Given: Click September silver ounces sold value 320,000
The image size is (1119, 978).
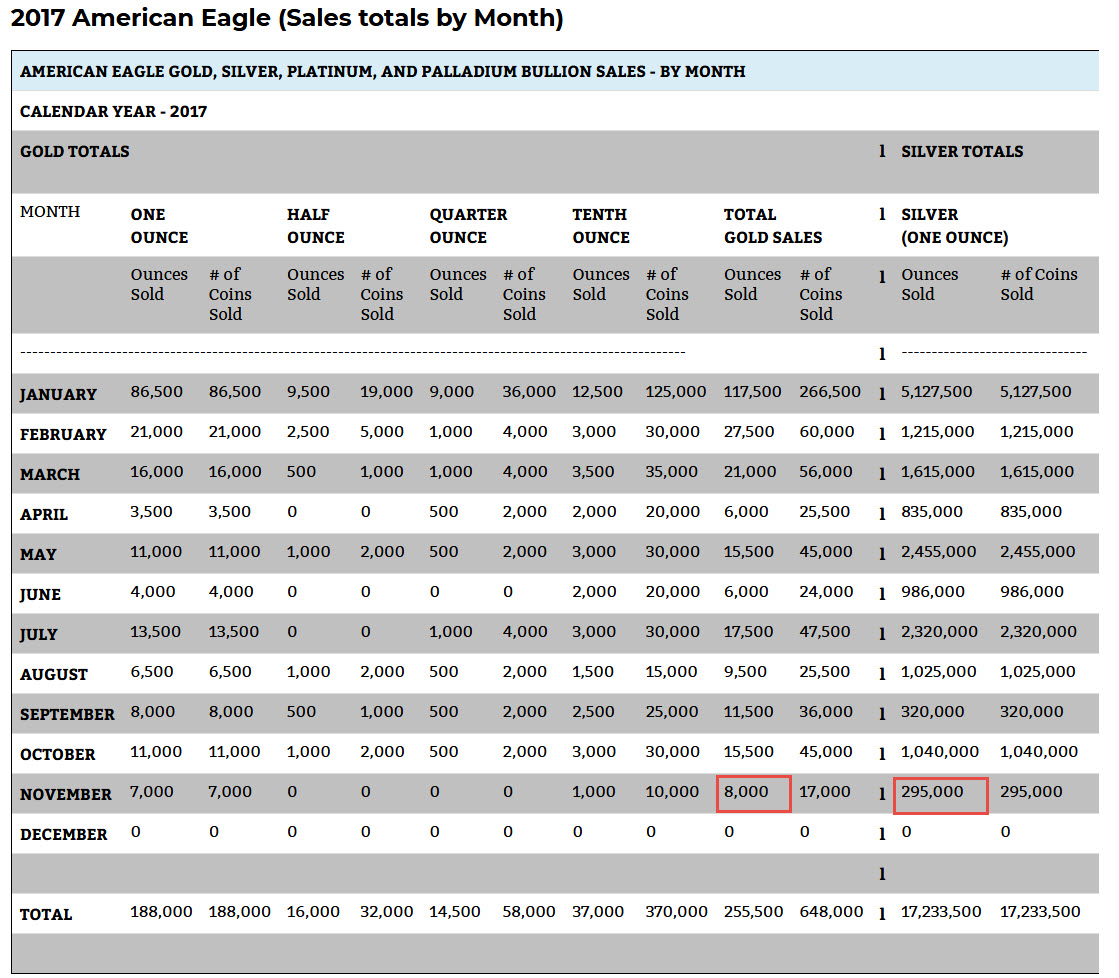Looking at the screenshot, I should [932, 712].
